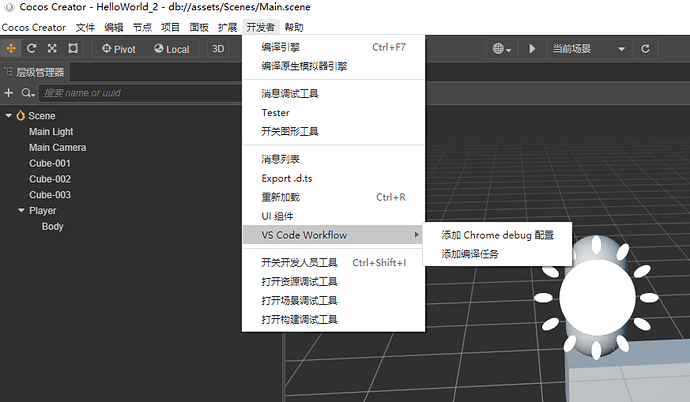Open the 扩展 menu

(x=228, y=27)
